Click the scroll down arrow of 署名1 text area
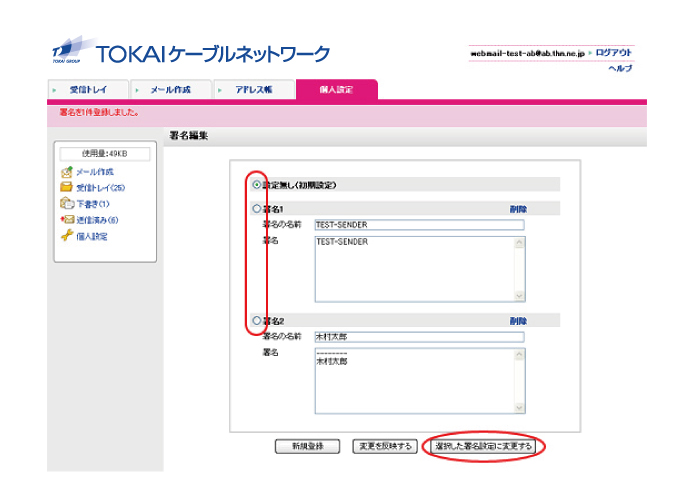The height and width of the screenshot is (494, 700). pyautogui.click(x=519, y=295)
